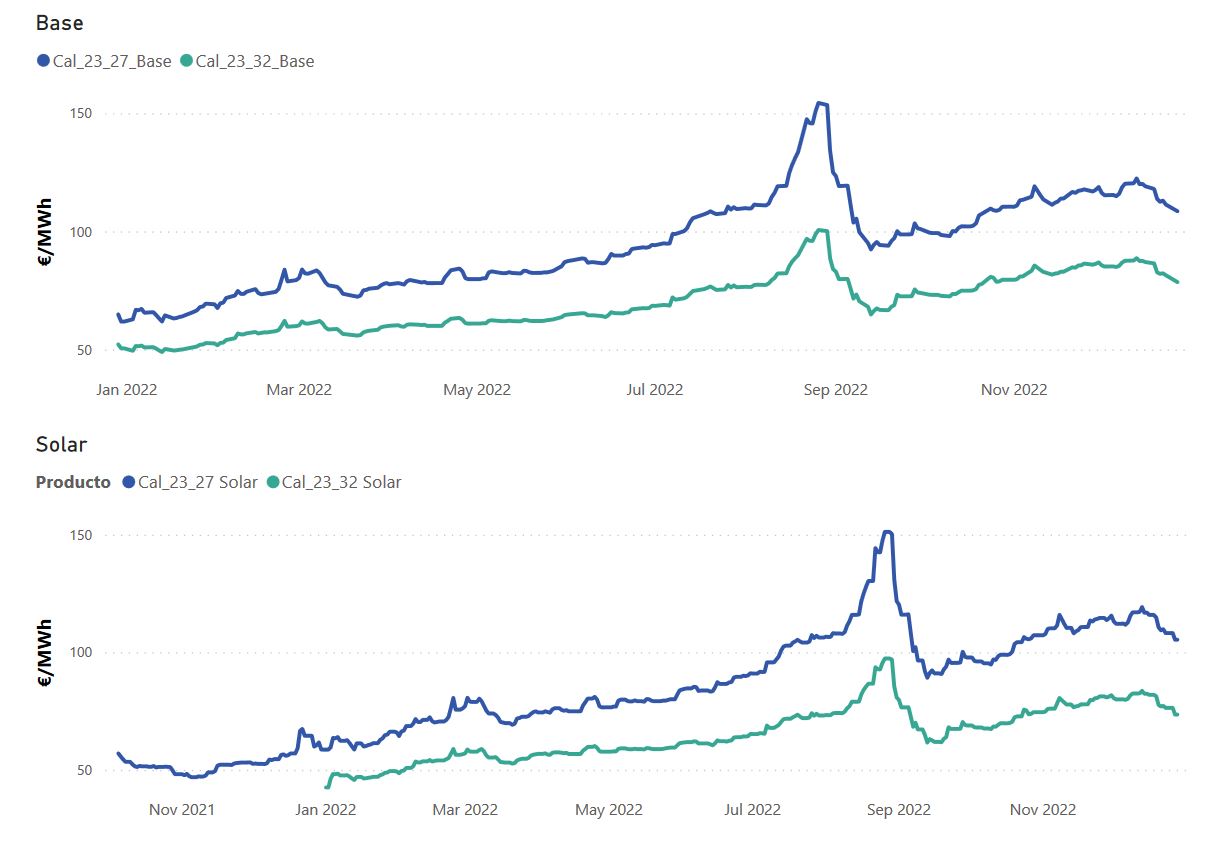Highlight the Cal_23_32 Solar series label

(341, 482)
